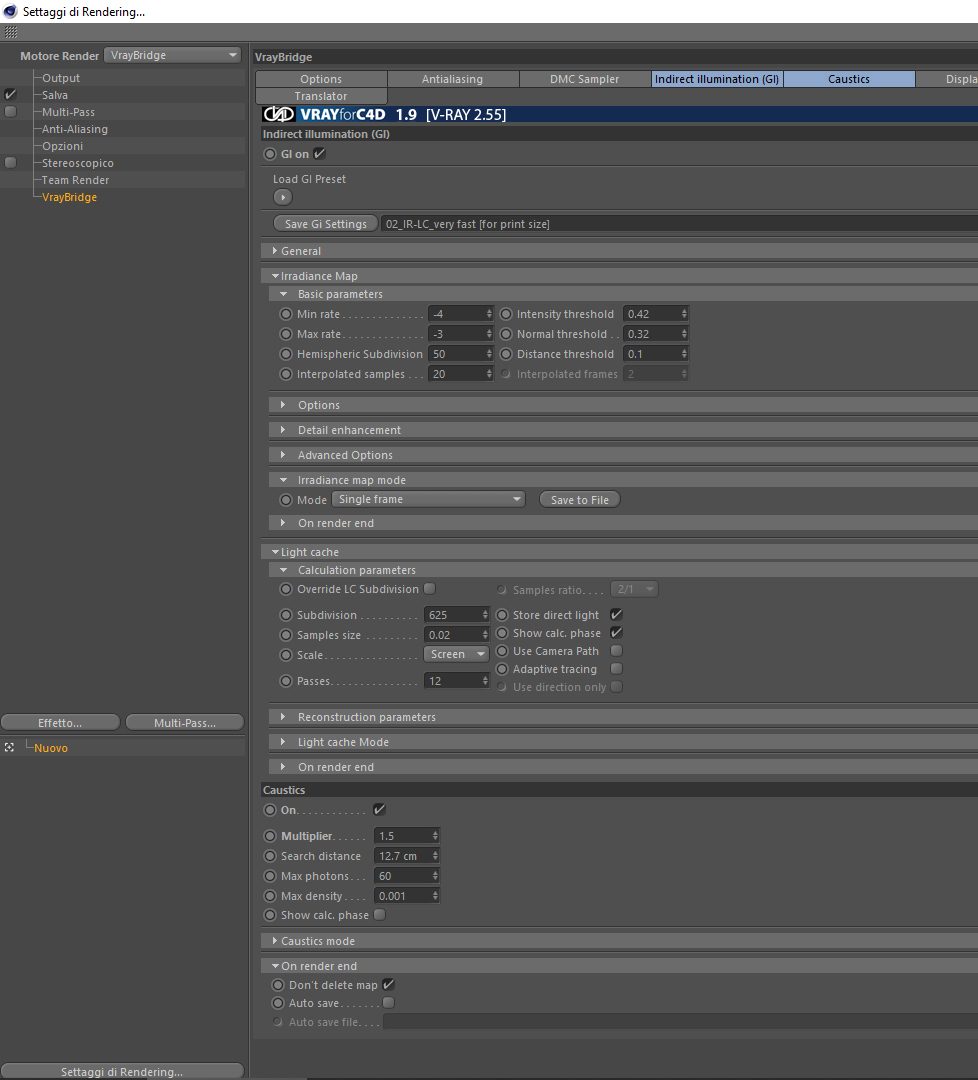Enable the Multi-Pass checkbox in sidebar
The height and width of the screenshot is (1080, 978).
coord(10,112)
